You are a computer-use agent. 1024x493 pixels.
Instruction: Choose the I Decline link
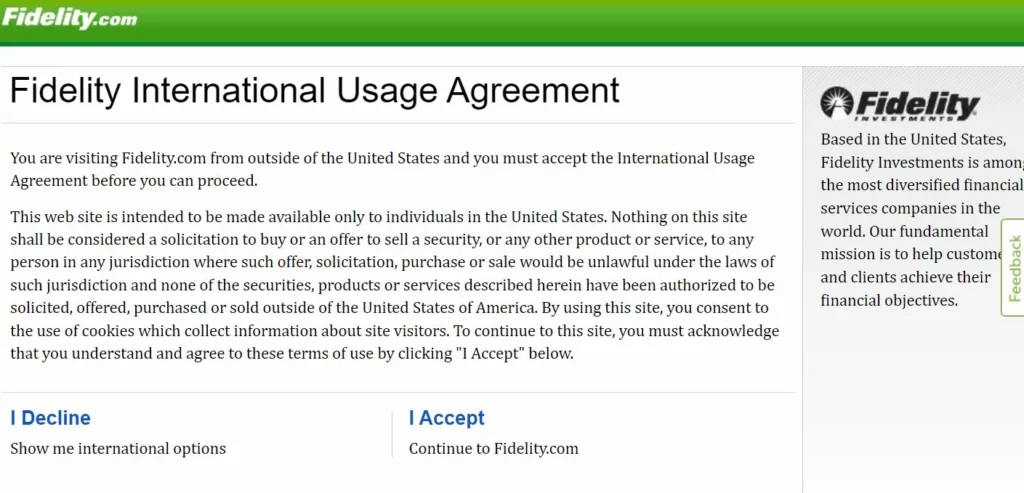point(50,418)
